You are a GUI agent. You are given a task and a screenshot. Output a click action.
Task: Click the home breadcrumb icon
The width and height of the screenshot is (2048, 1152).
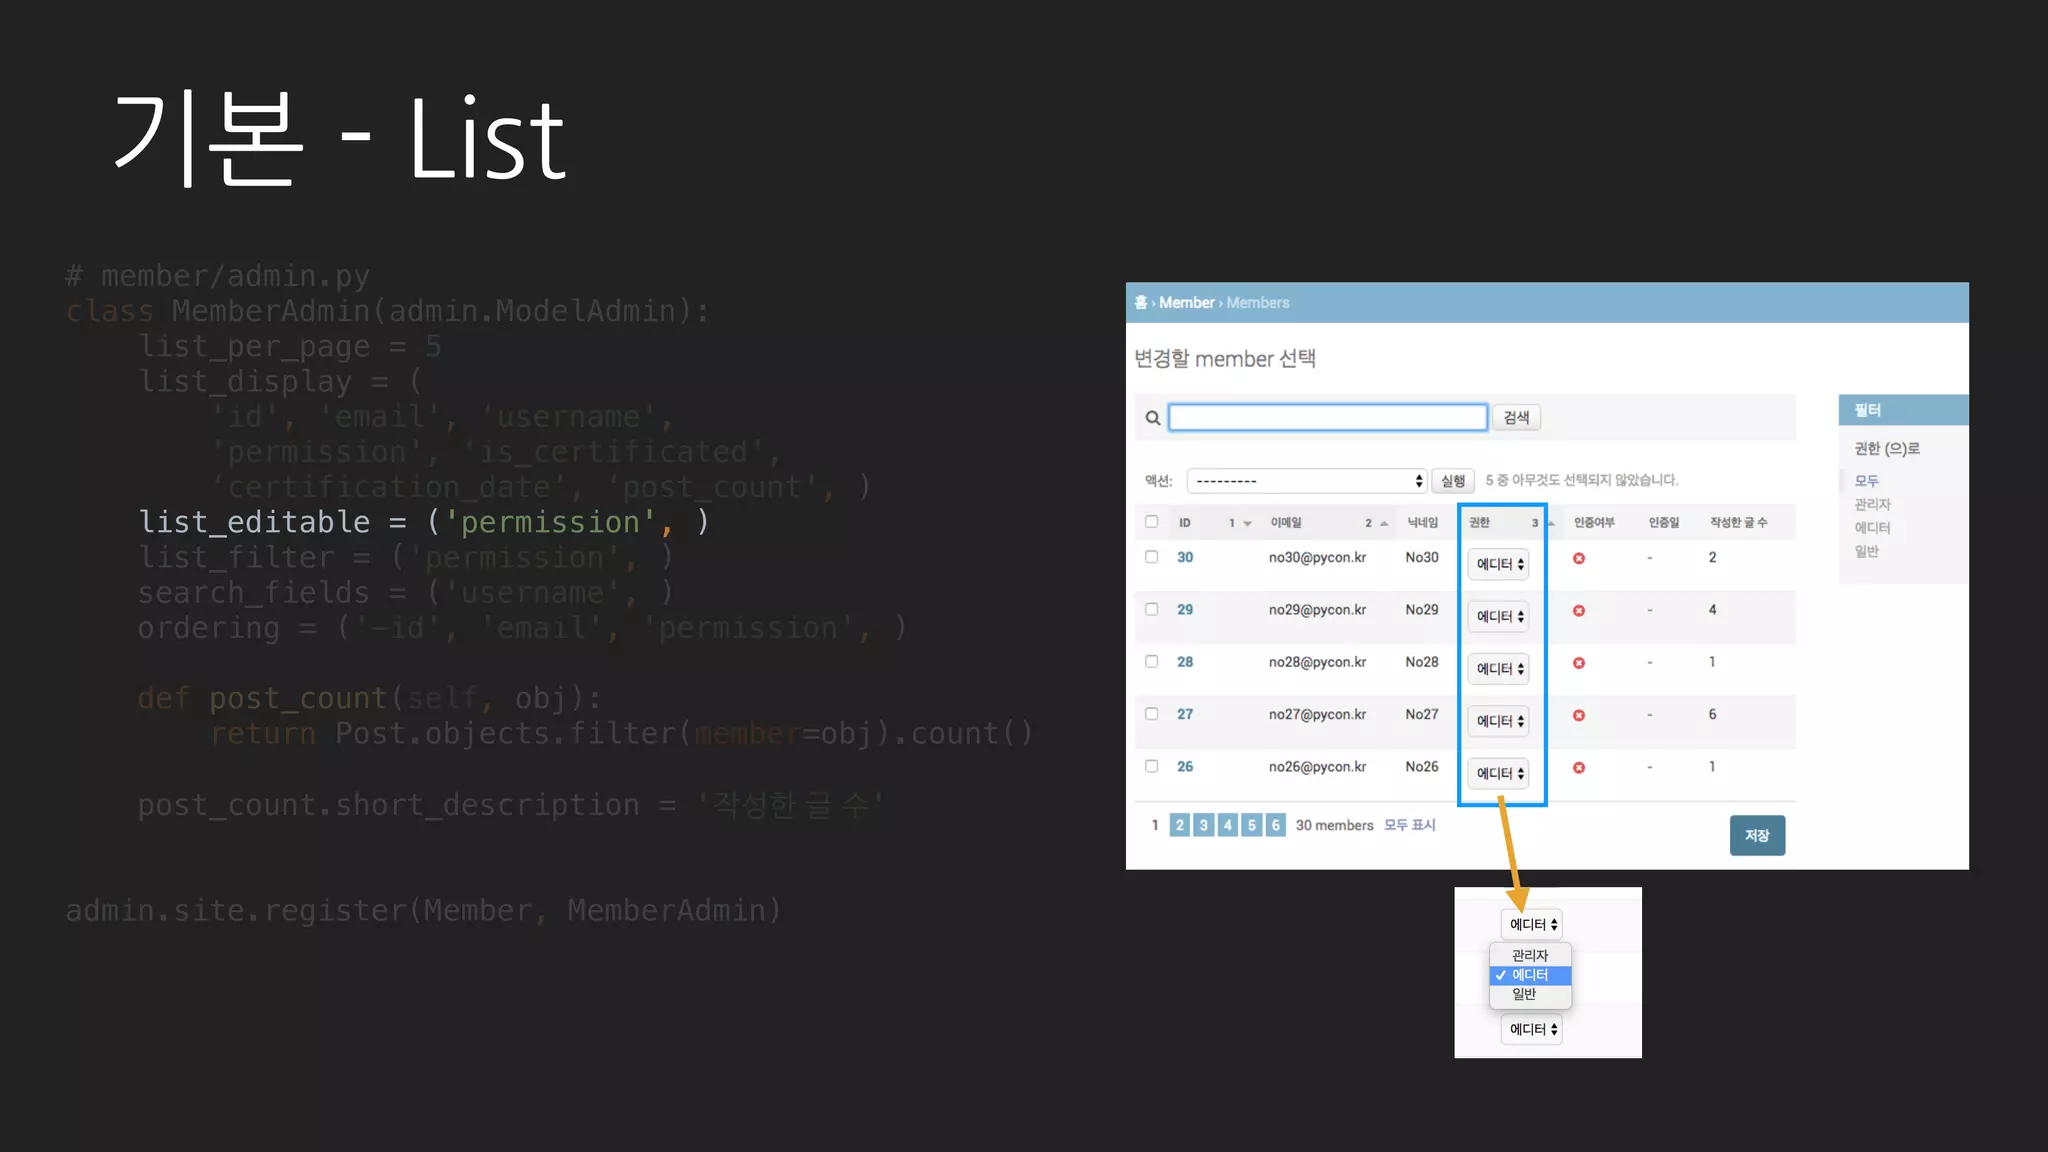[x=1141, y=302]
